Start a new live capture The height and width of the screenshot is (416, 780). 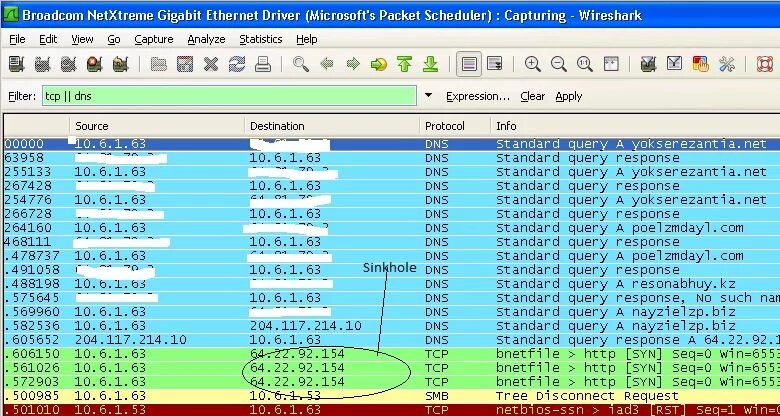pos(68,64)
